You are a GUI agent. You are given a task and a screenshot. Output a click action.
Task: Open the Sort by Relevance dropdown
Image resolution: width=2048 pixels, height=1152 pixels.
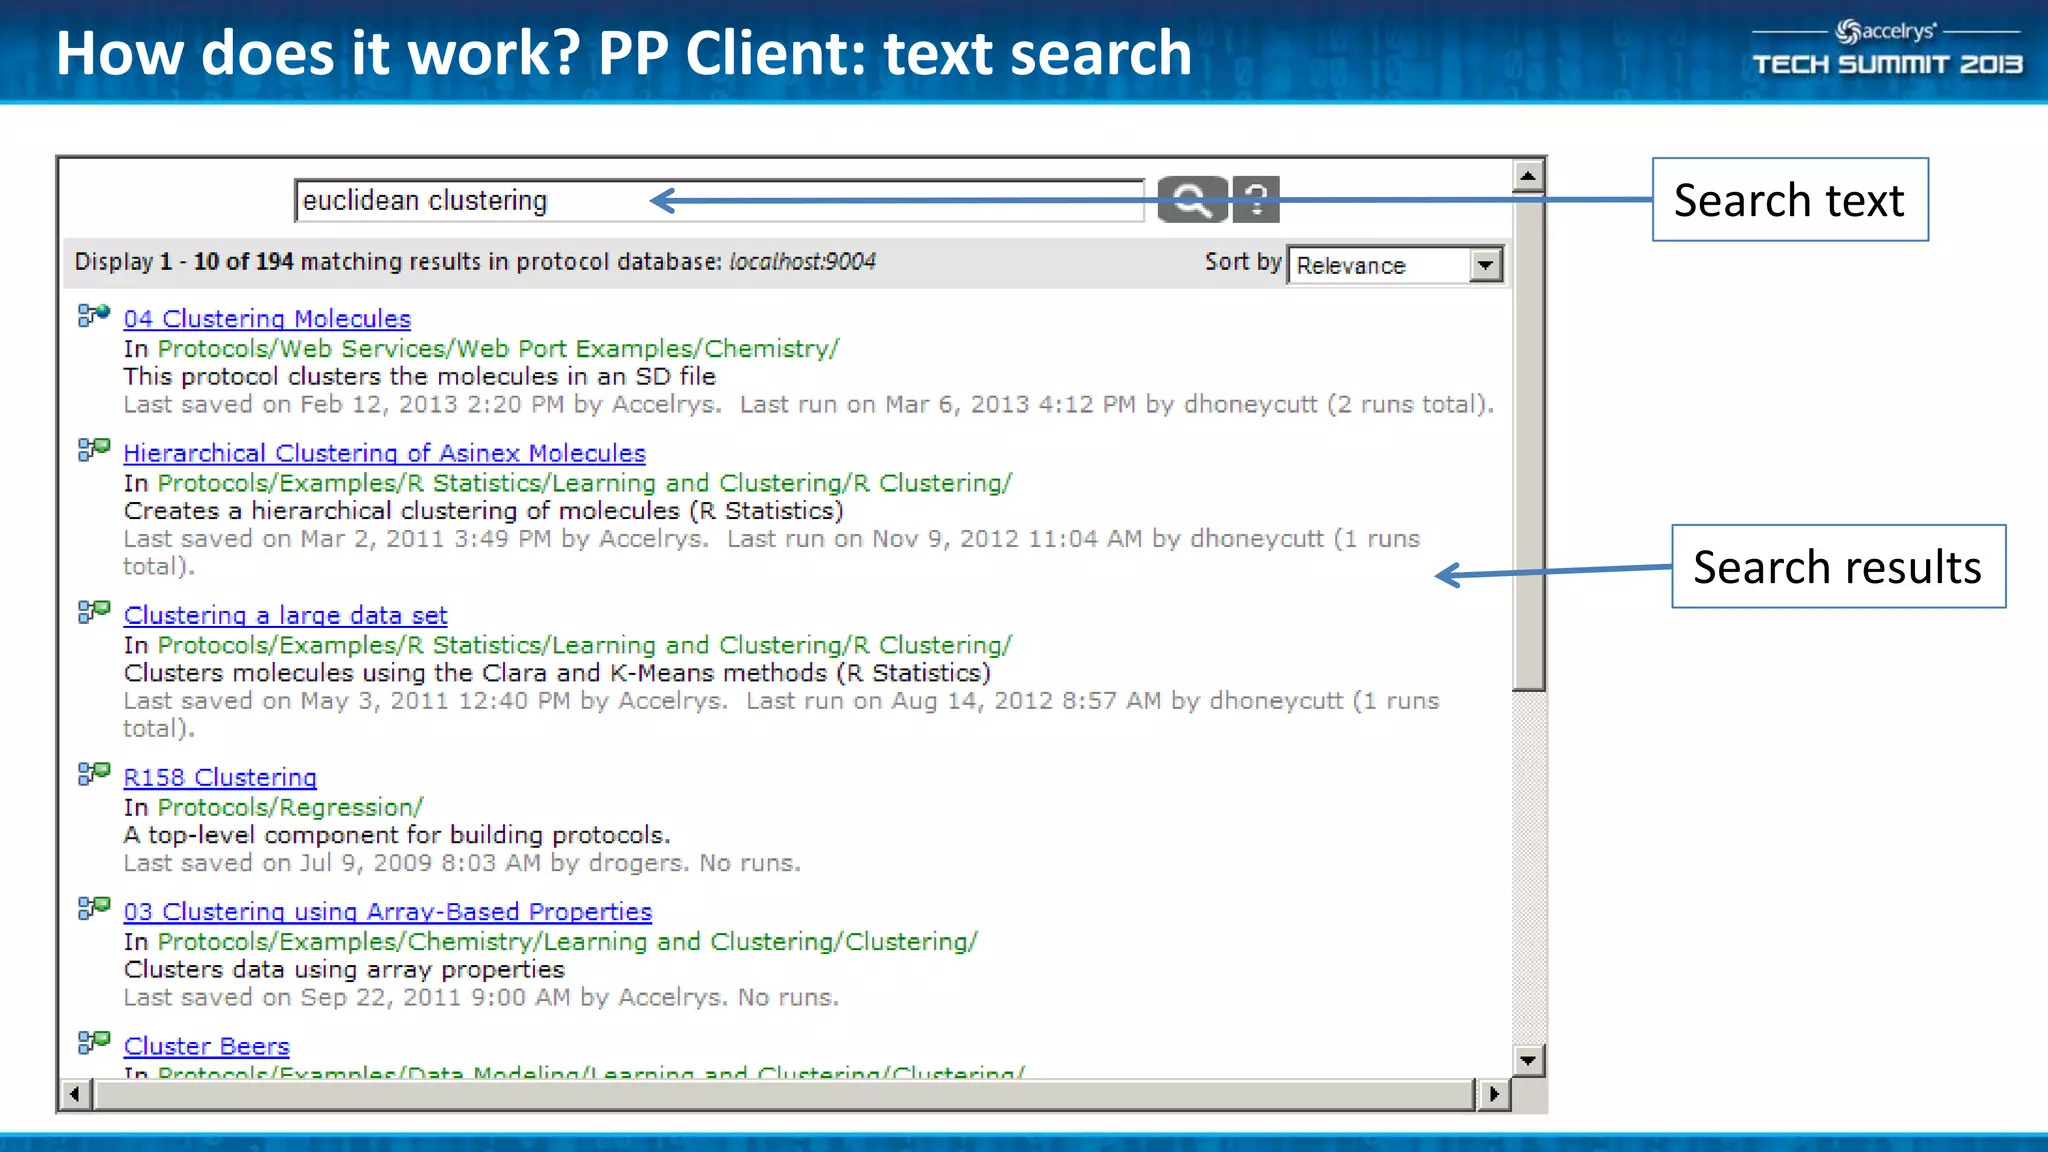(x=1395, y=265)
